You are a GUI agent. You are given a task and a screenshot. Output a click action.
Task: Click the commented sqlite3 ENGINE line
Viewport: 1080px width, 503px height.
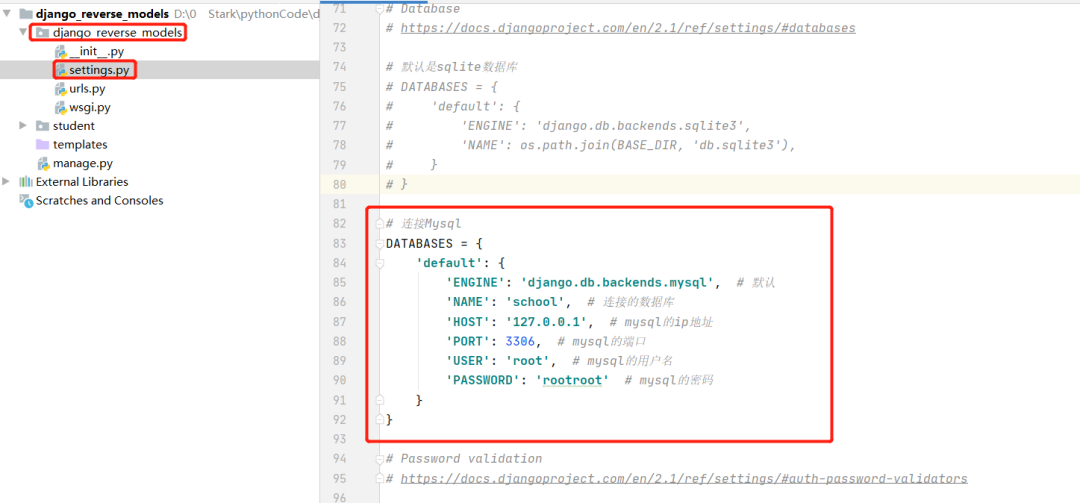(x=568, y=126)
